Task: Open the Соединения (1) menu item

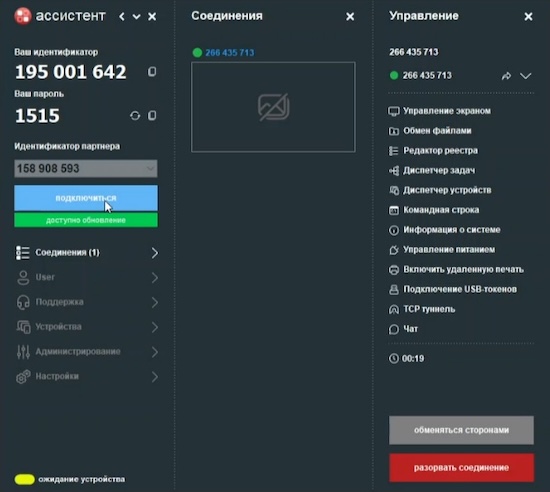Action: pyautogui.click(x=87, y=253)
